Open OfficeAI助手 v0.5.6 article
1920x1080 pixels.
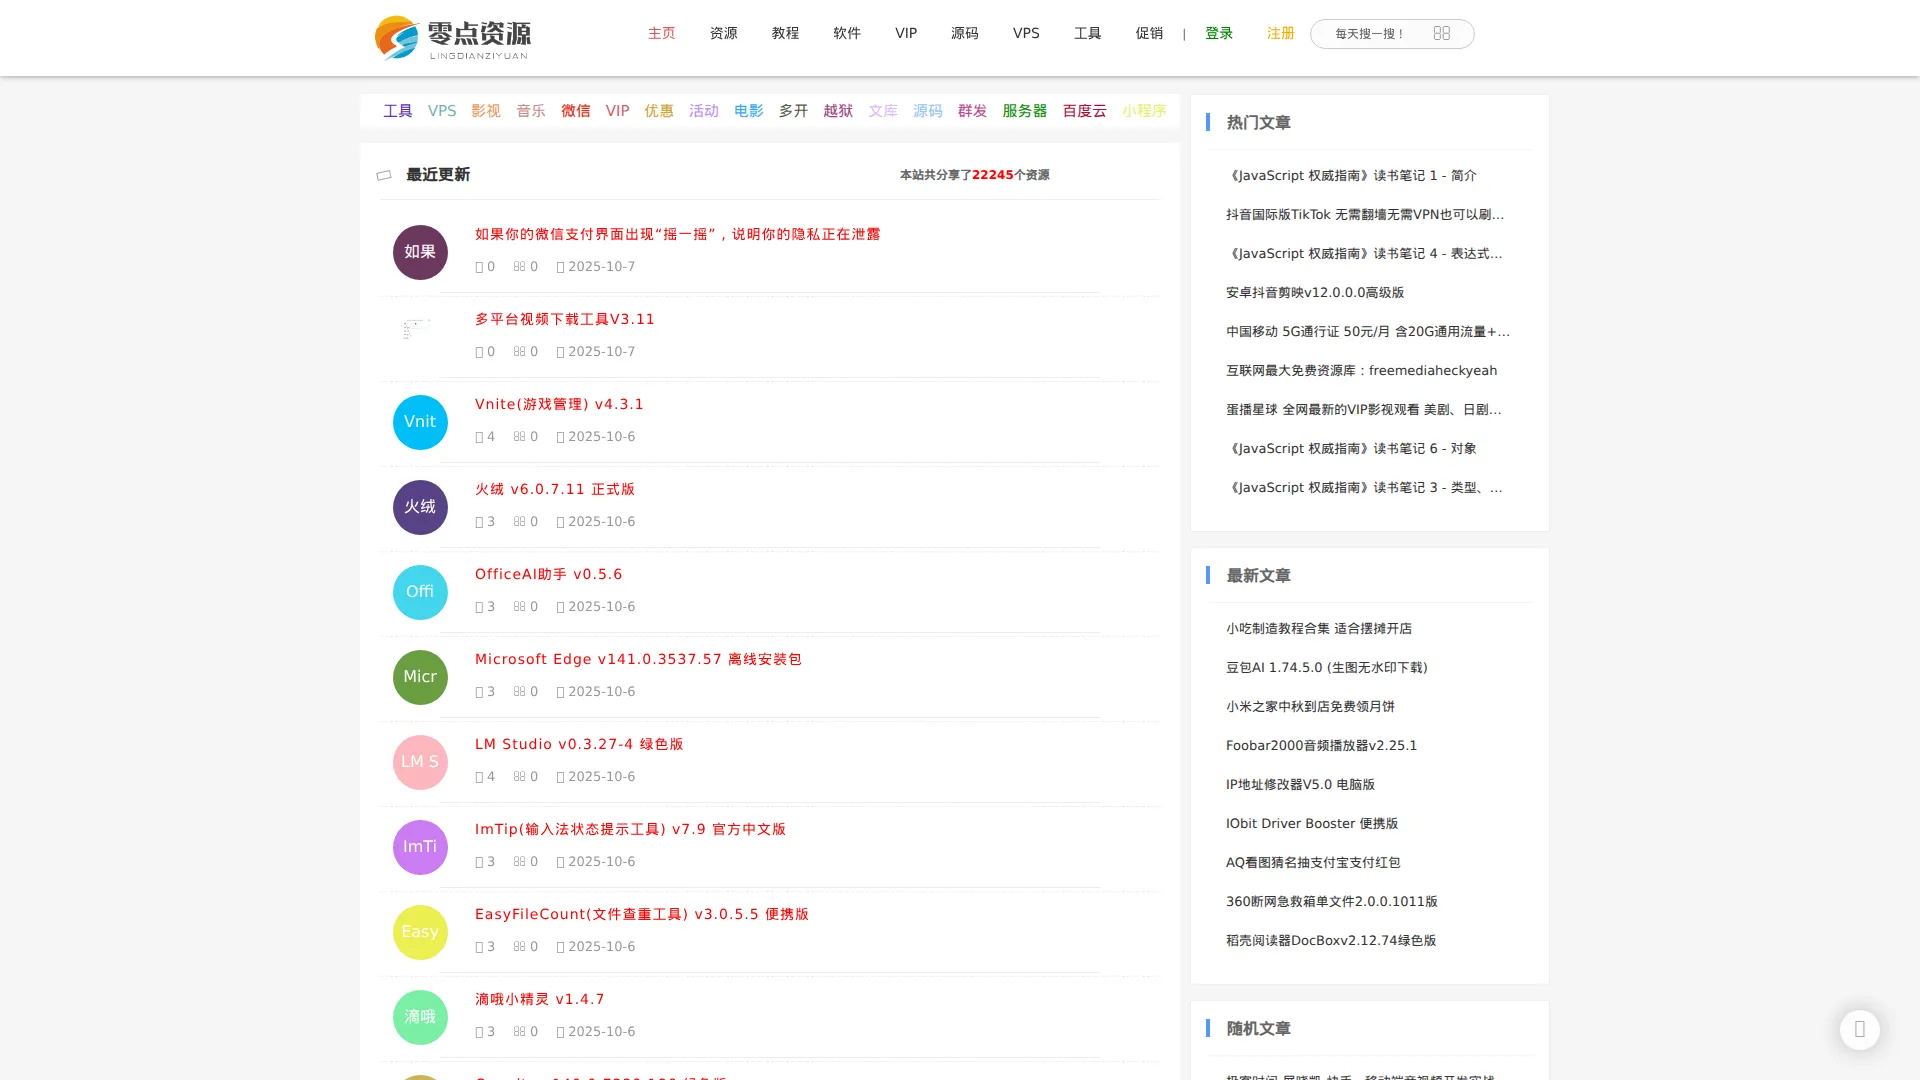548,574
